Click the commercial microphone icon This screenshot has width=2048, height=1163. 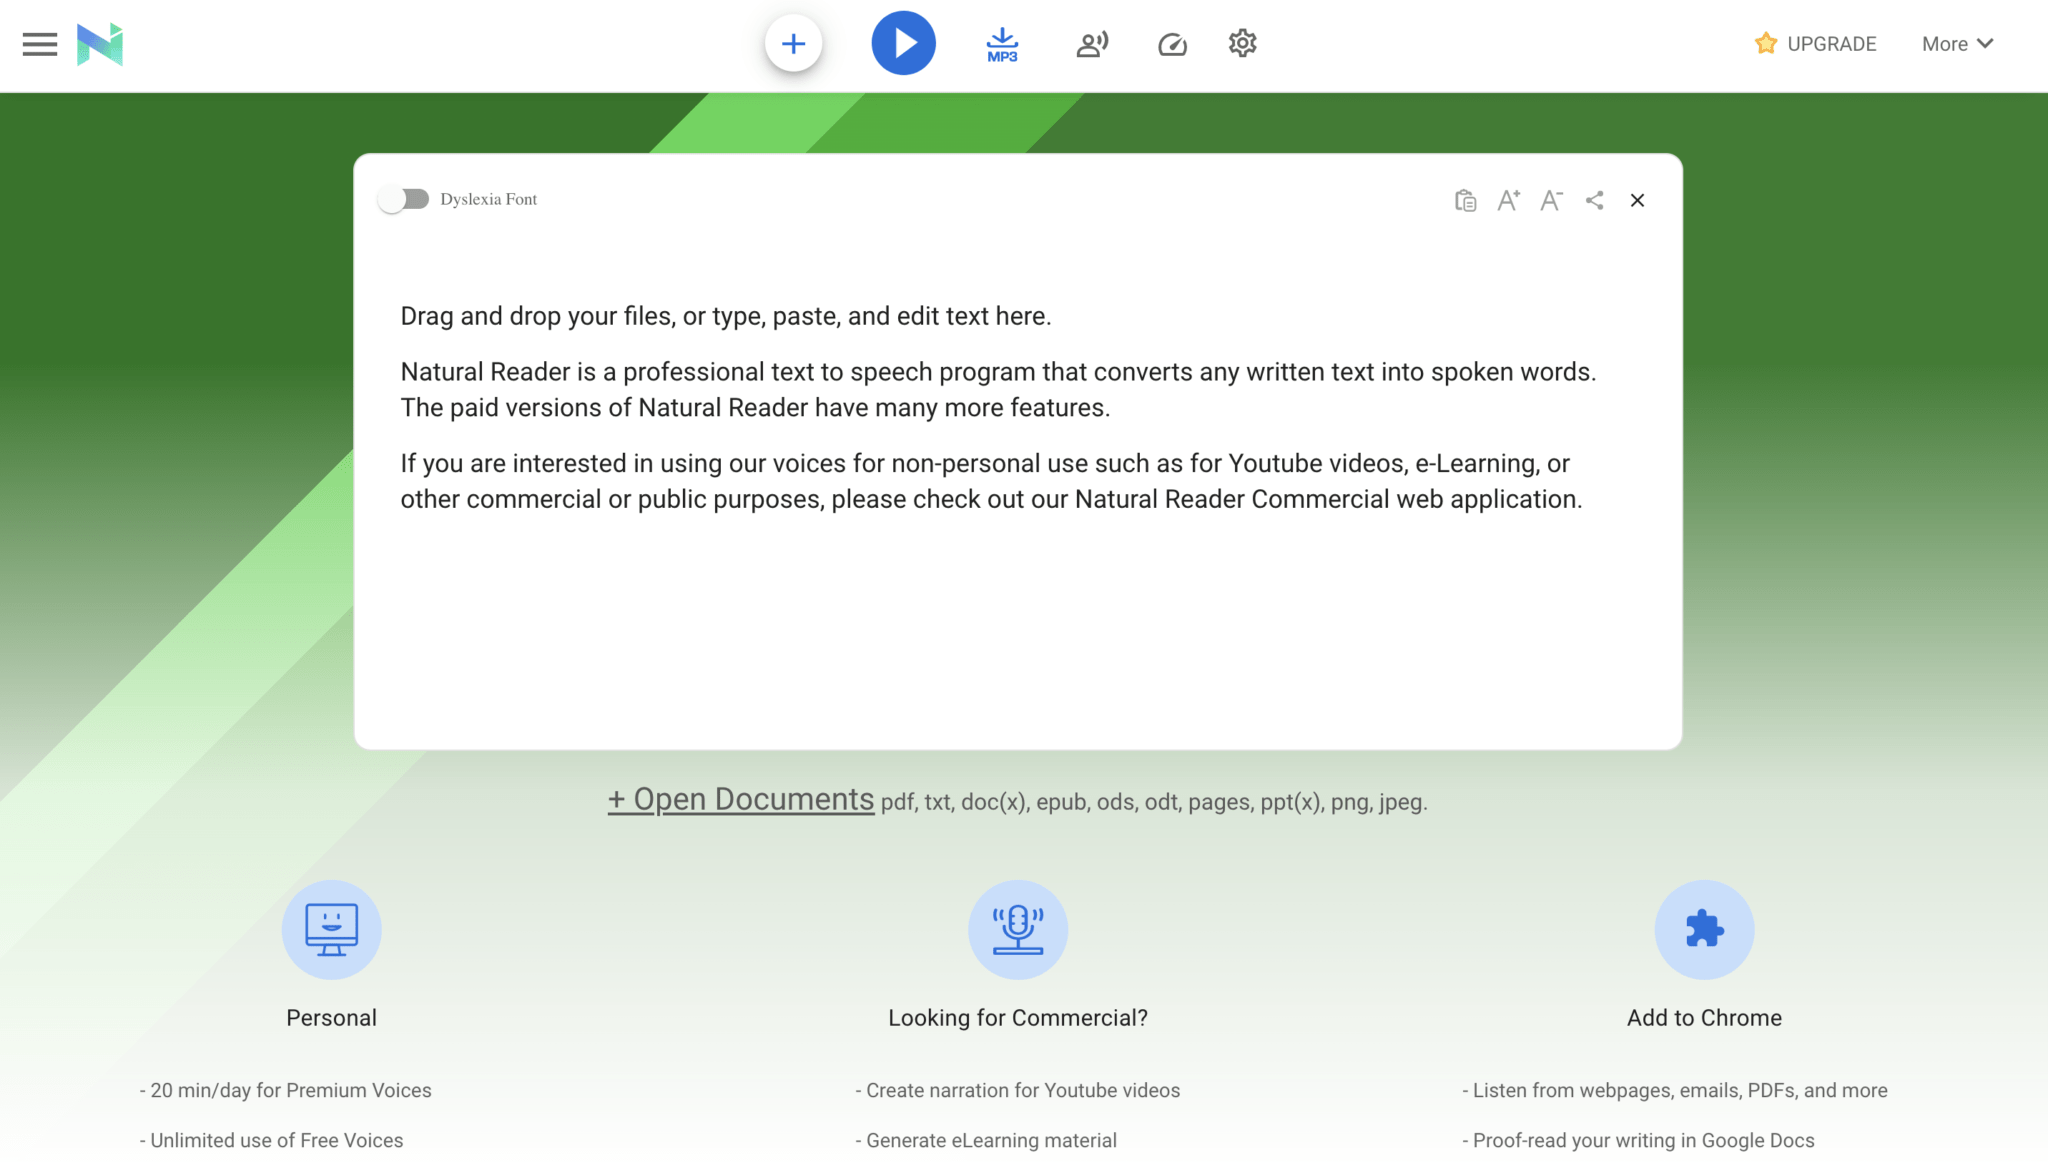1018,930
